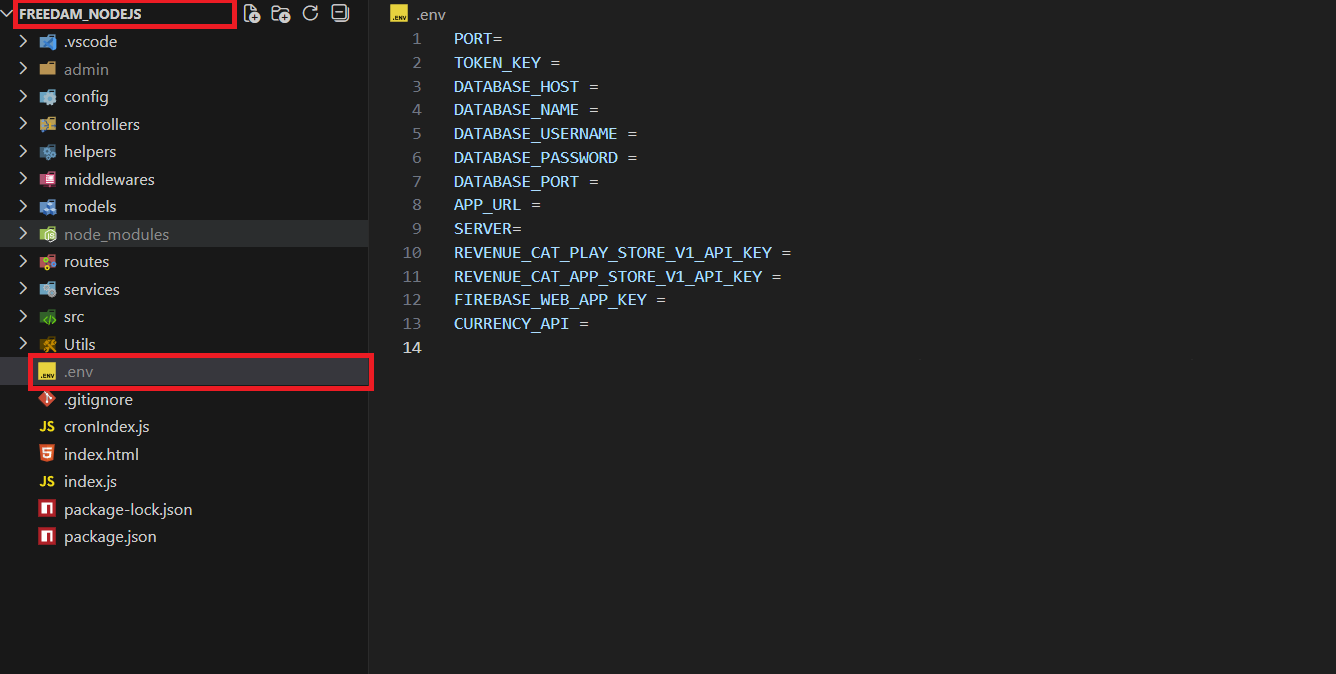Expand the controllers folder chevron
Image resolution: width=1336 pixels, height=674 pixels.
23,124
